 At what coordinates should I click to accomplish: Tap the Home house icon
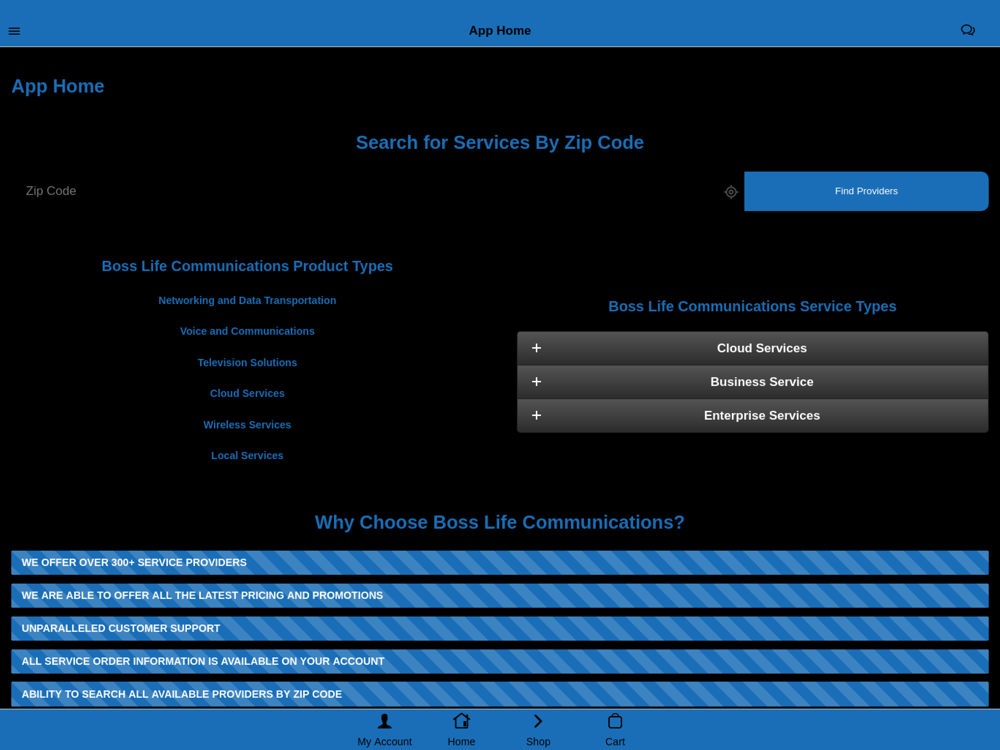(461, 721)
